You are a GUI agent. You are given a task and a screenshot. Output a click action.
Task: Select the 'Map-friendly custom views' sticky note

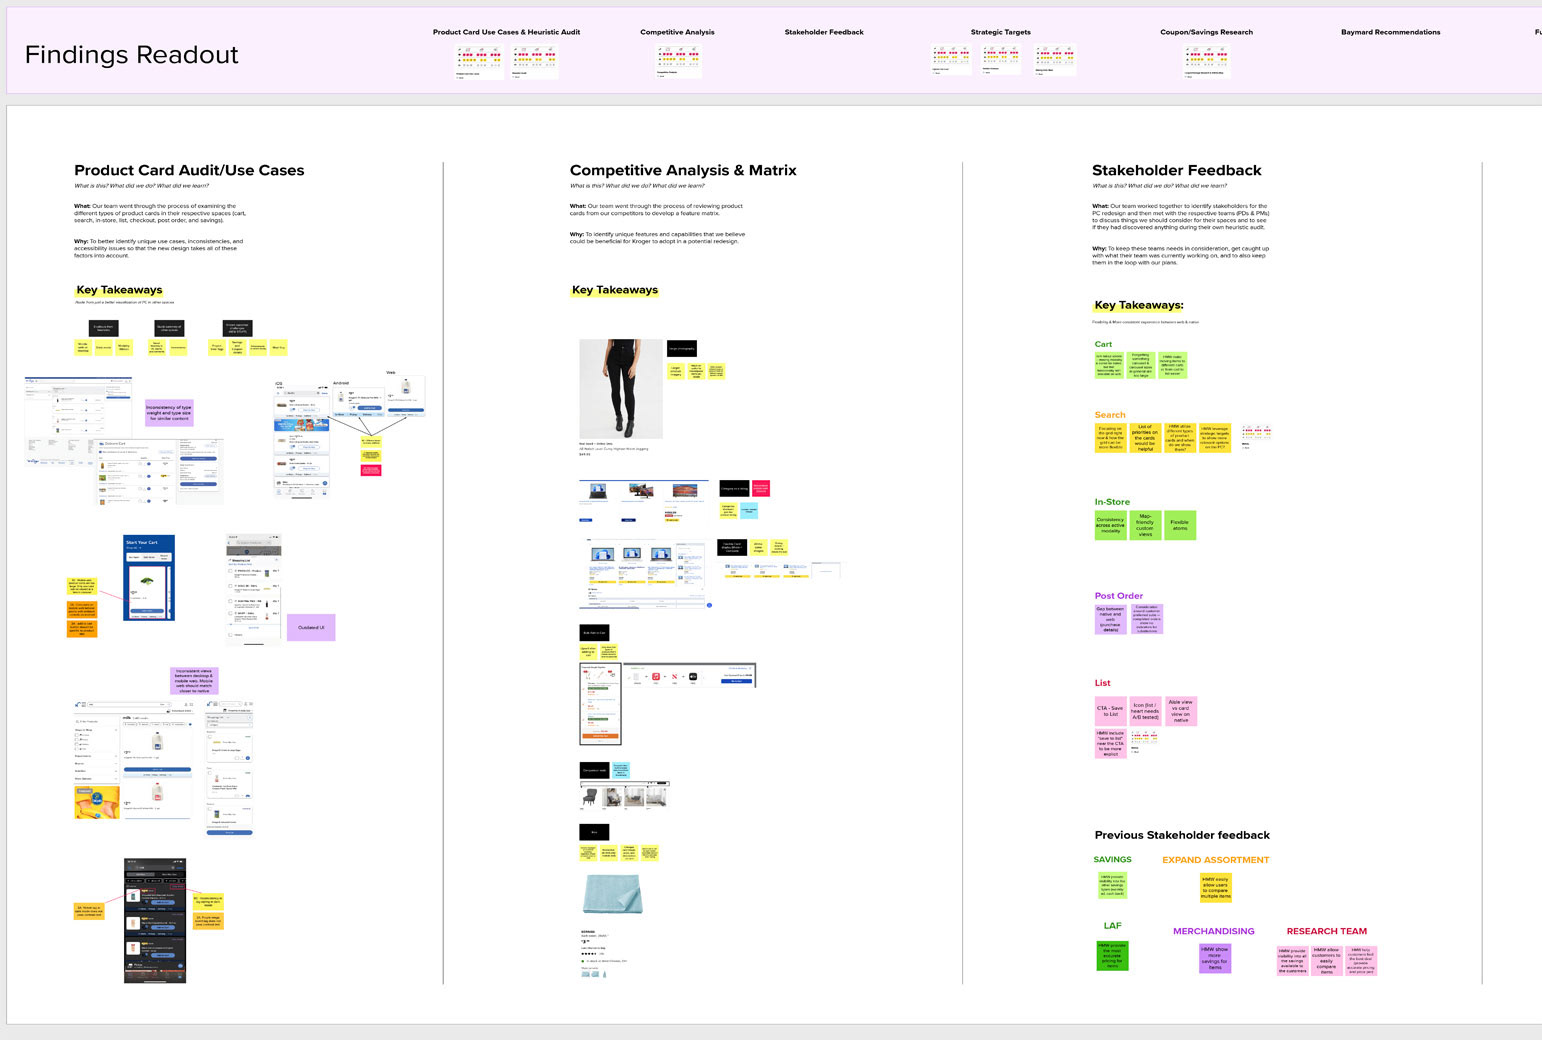1145,525
